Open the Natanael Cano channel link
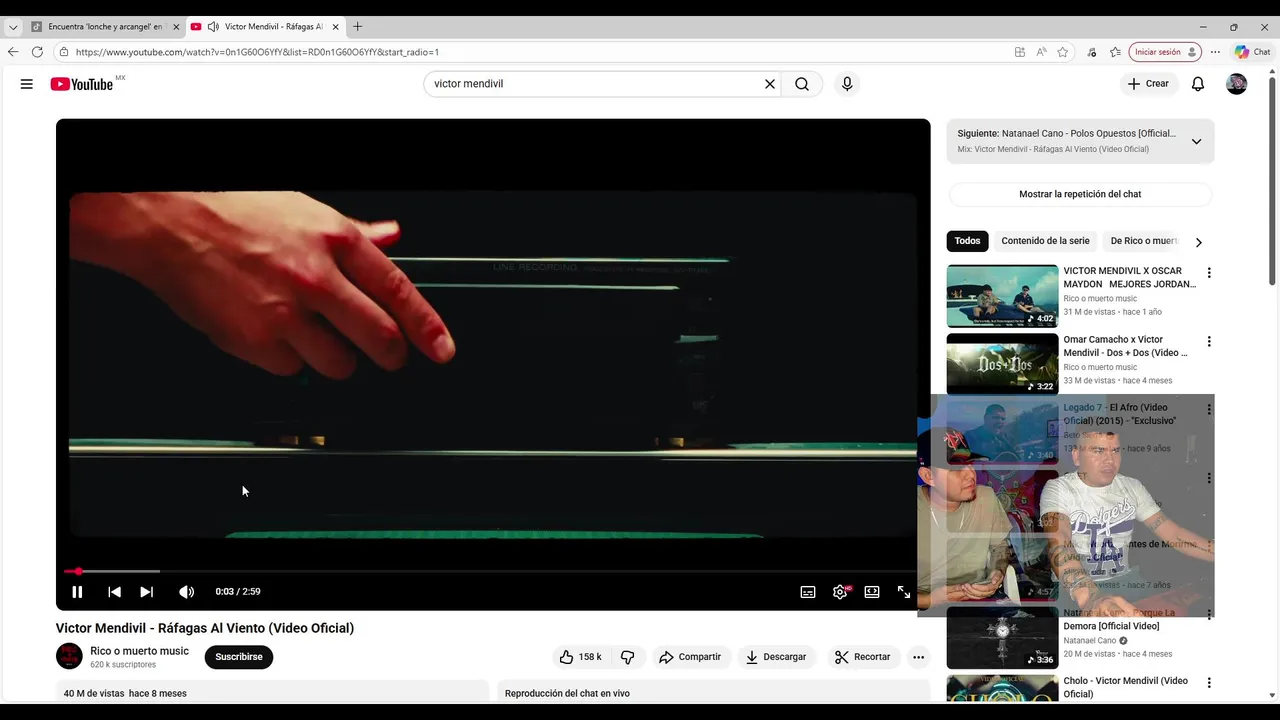Image resolution: width=1280 pixels, height=720 pixels. (1089, 641)
